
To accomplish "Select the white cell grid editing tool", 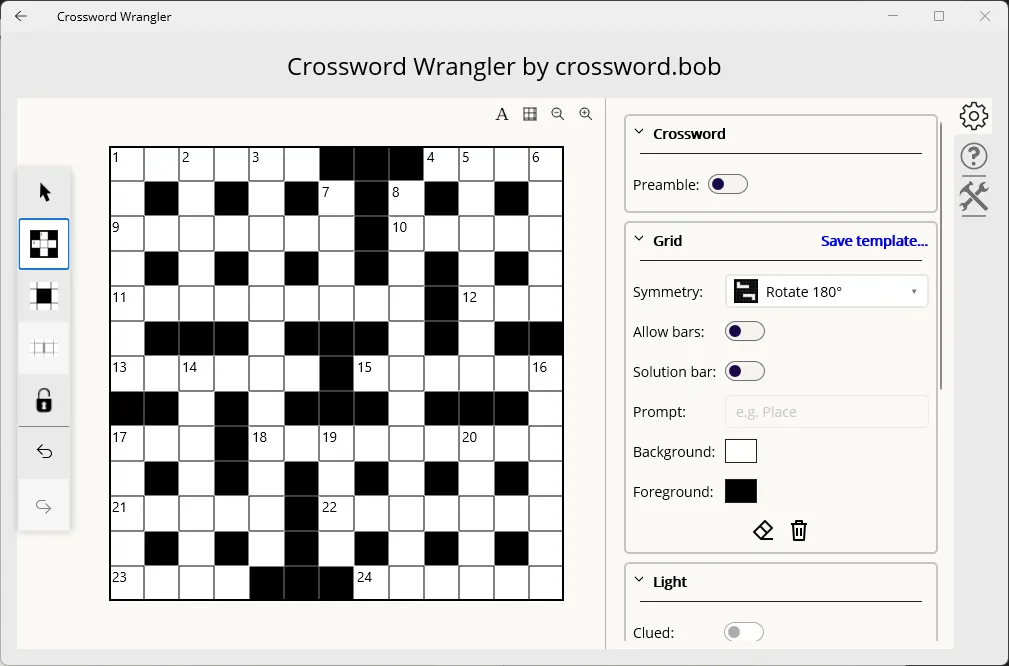I will [x=44, y=244].
